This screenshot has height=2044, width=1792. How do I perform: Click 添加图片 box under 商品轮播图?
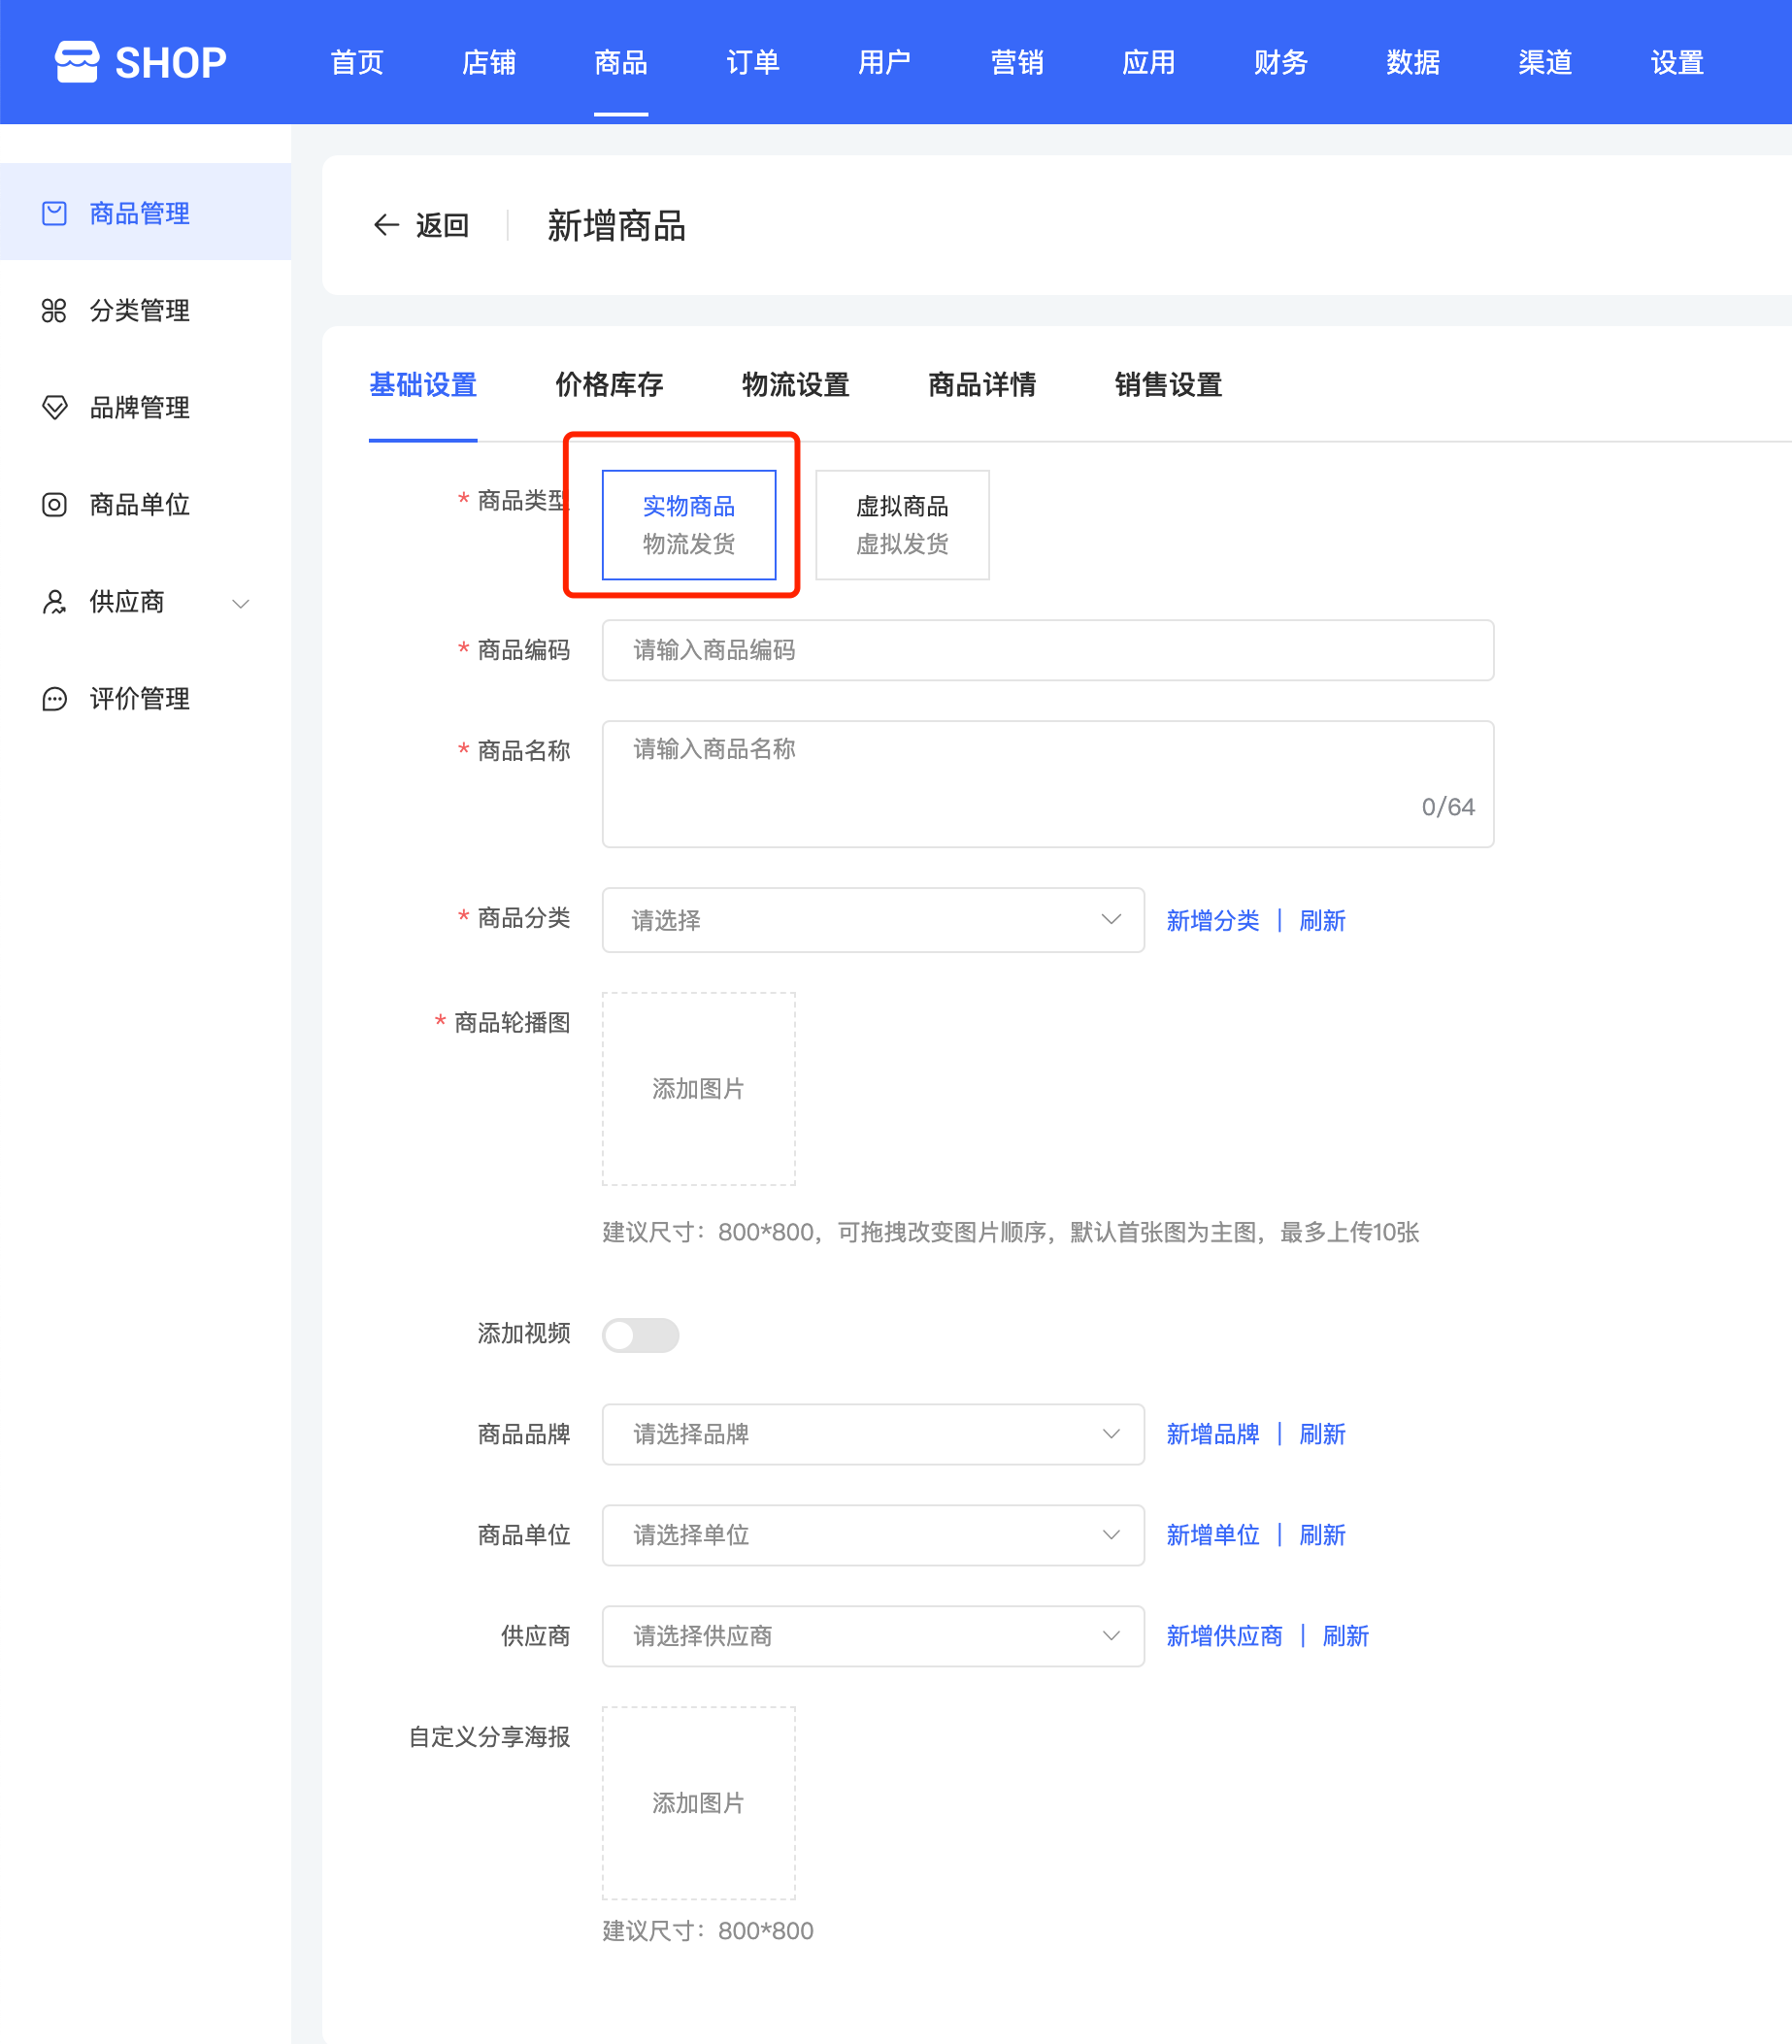698,1088
